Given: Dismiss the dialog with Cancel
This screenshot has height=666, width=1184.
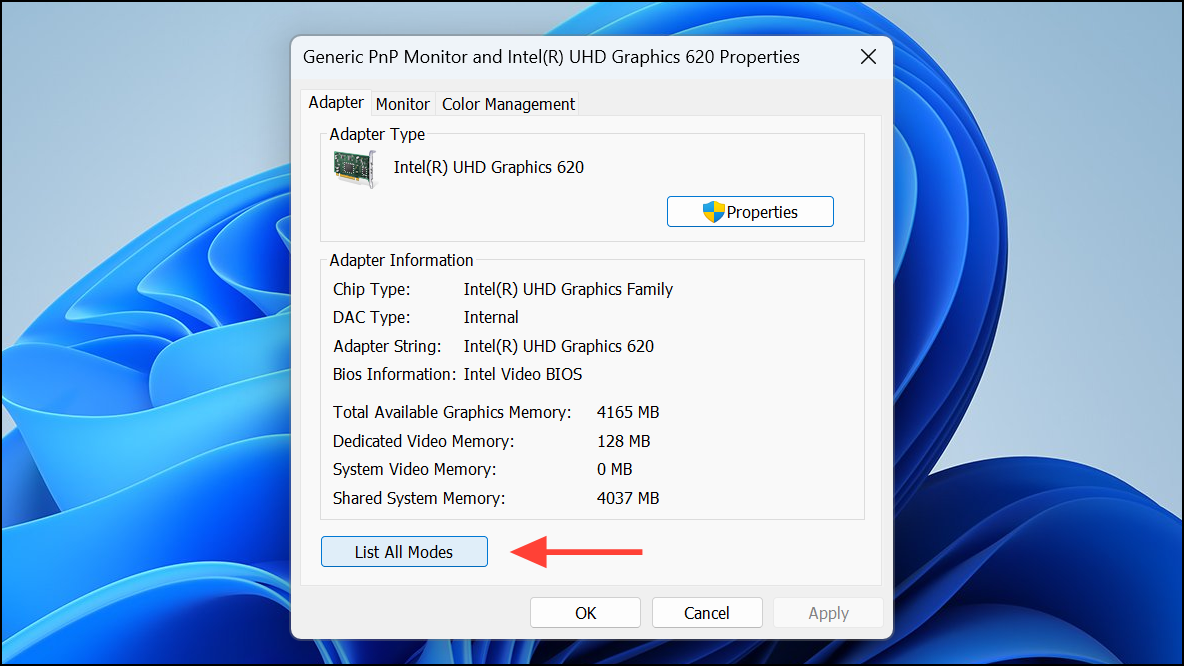Looking at the screenshot, I should click(x=707, y=612).
